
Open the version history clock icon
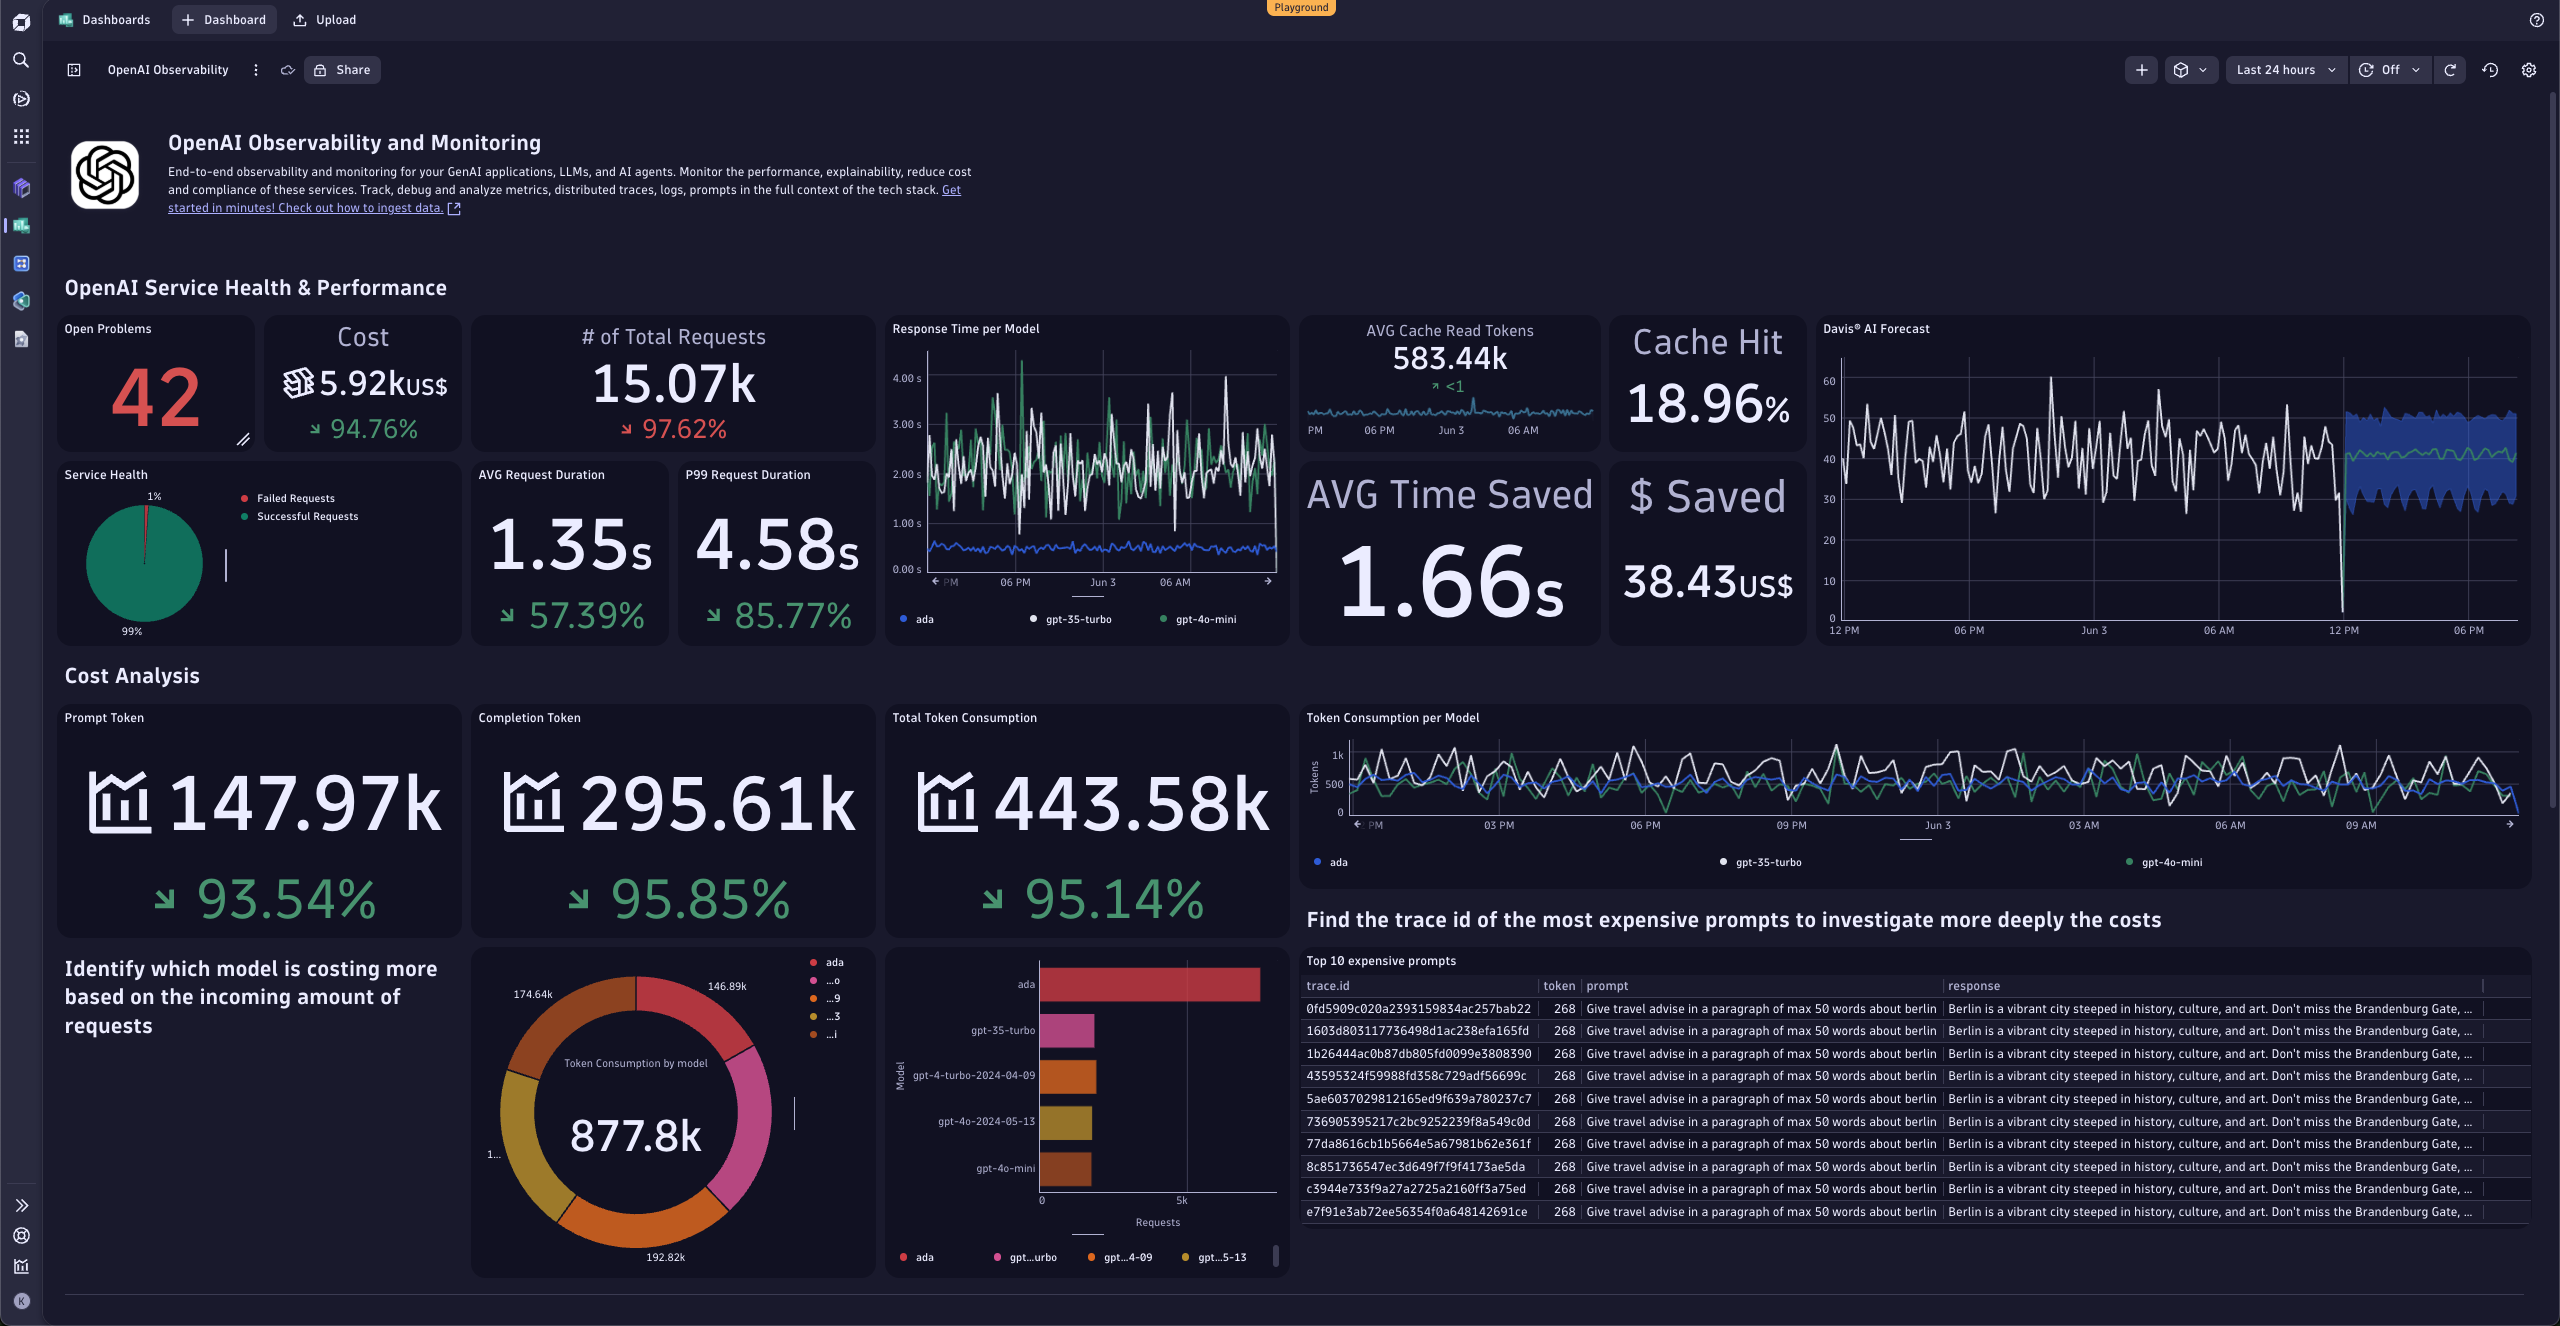click(2490, 70)
